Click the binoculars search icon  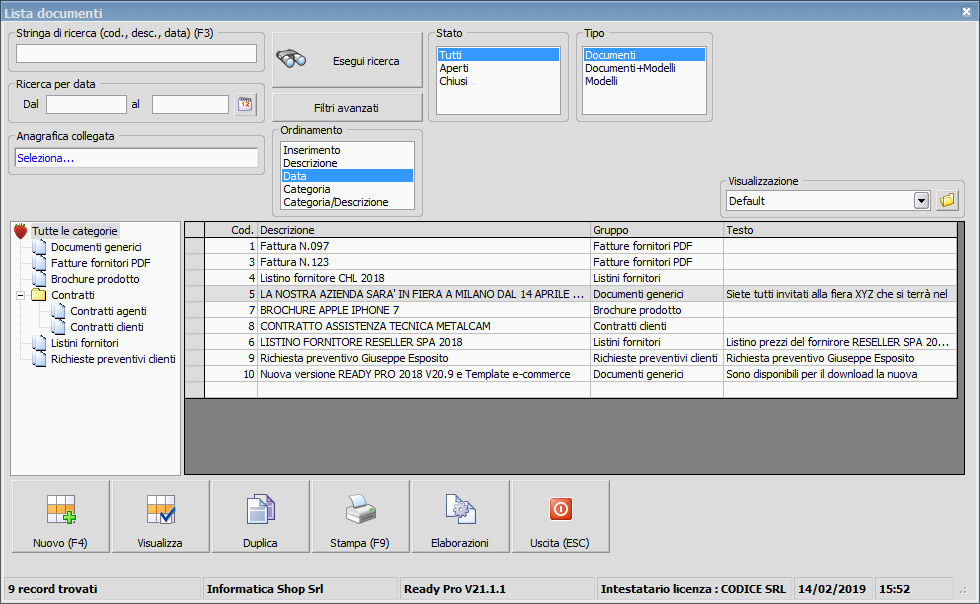pyautogui.click(x=291, y=59)
